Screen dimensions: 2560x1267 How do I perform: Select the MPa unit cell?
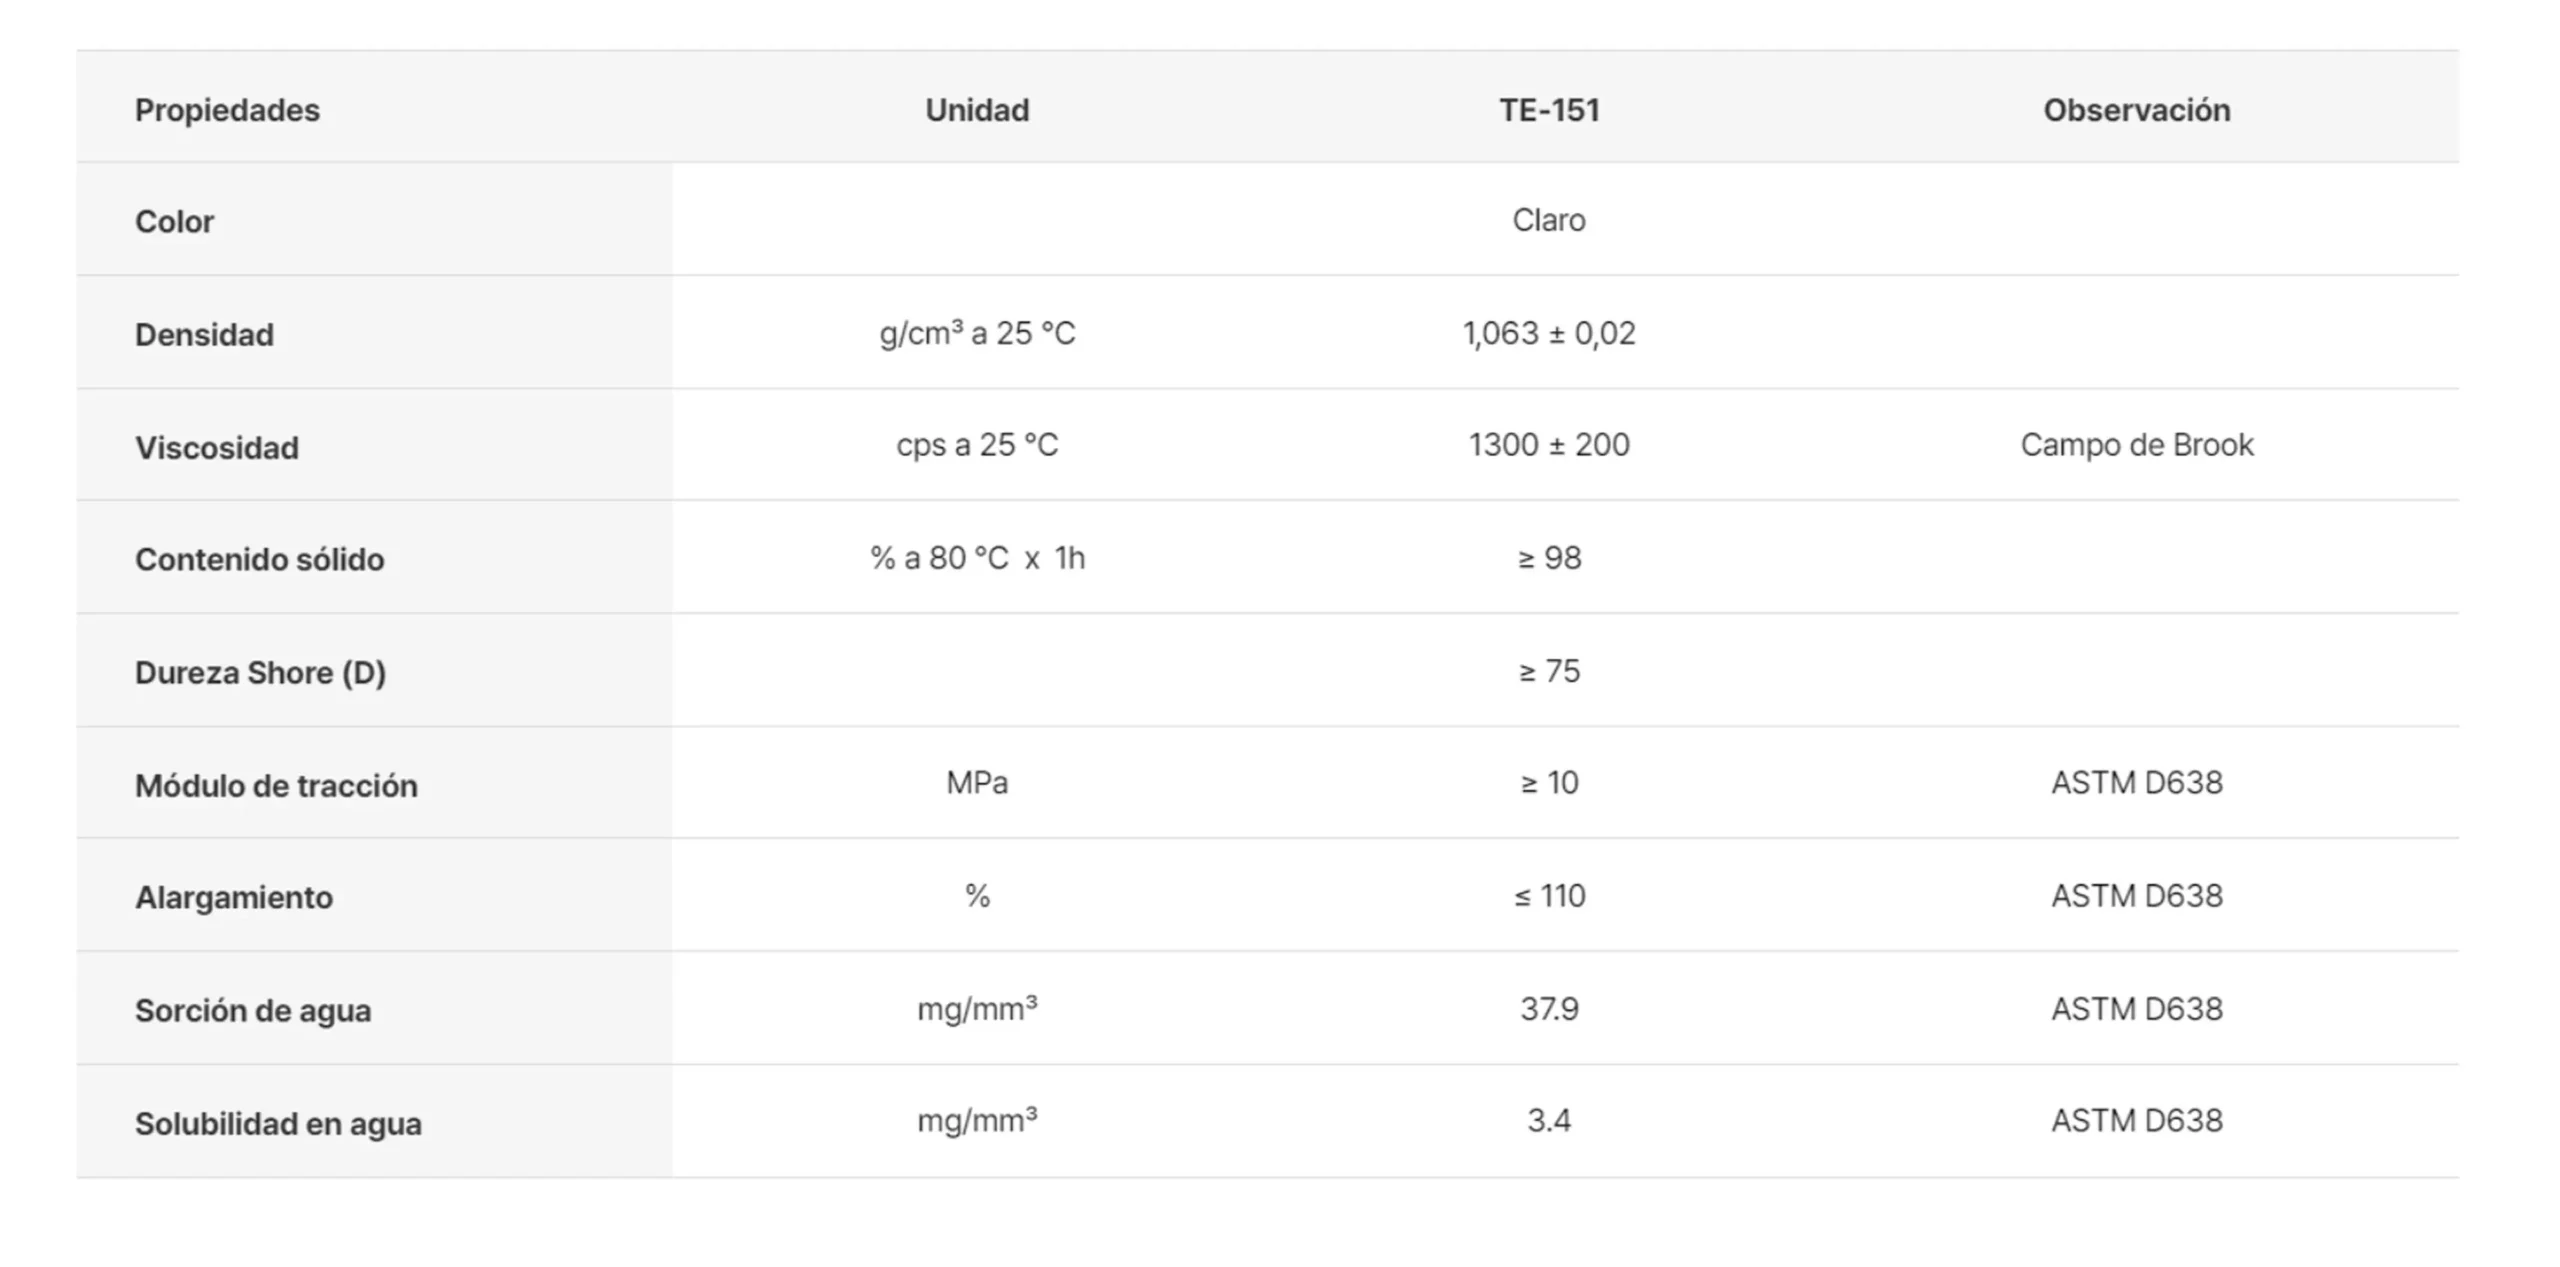pos(976,783)
